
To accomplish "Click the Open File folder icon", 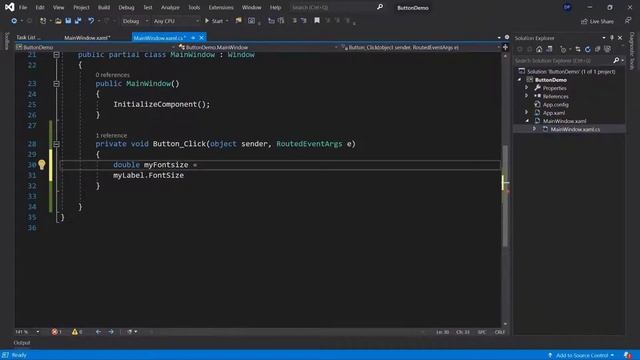I will click(58, 21).
